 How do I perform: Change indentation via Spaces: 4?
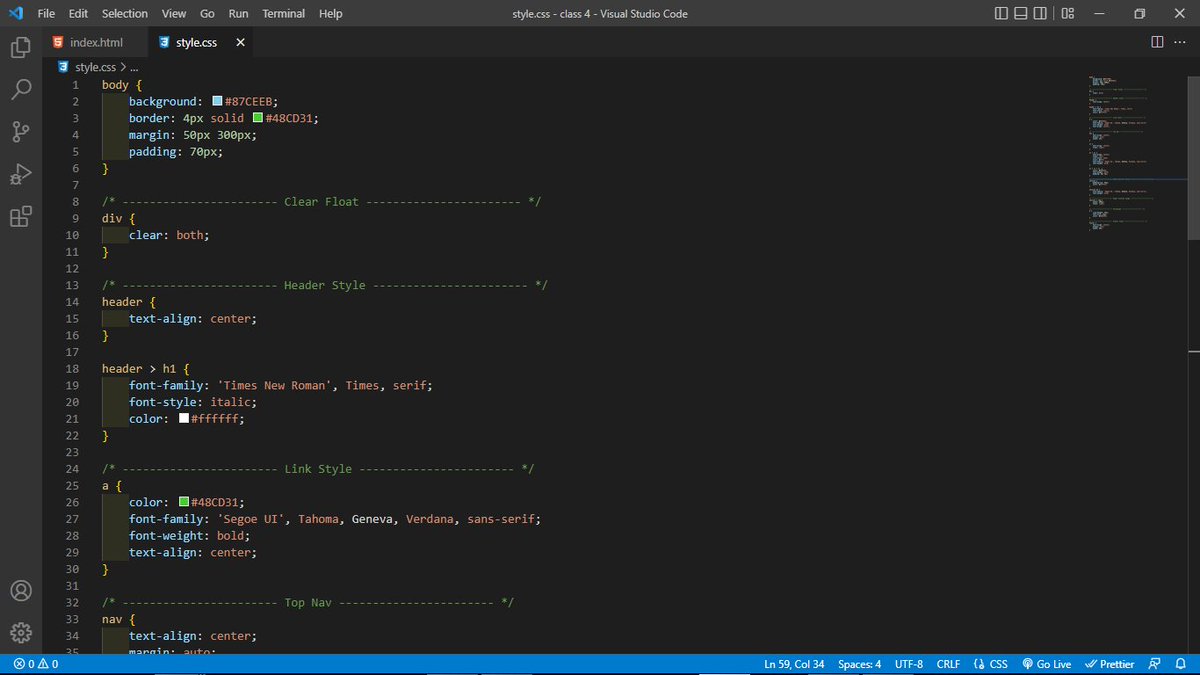(860, 664)
